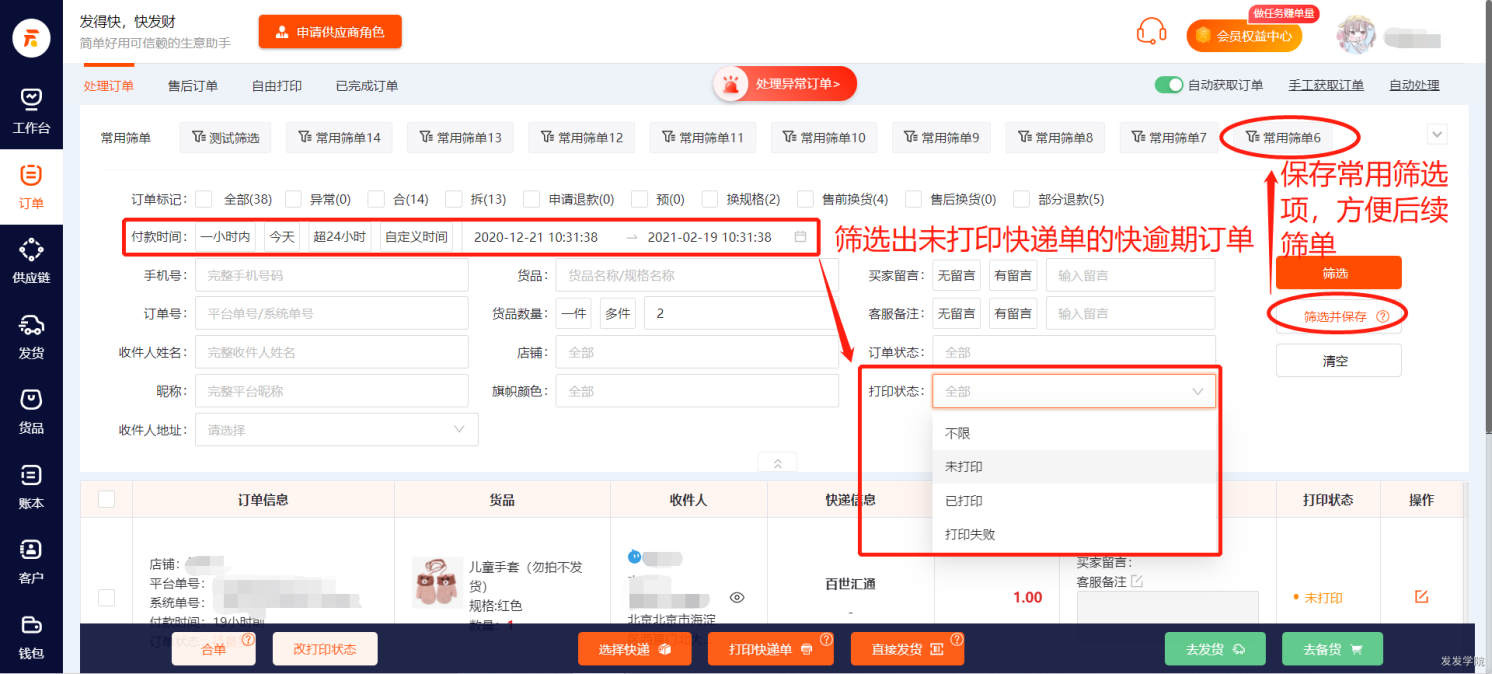Click the 清空 button

click(1338, 361)
